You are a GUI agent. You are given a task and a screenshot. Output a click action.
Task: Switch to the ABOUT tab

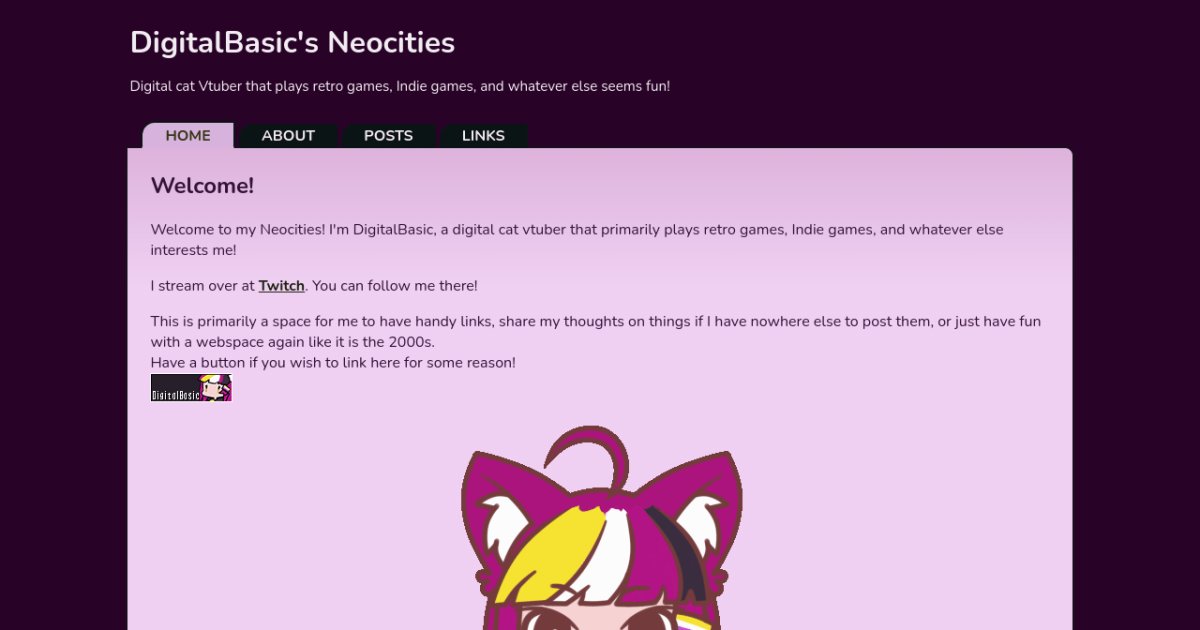(x=288, y=136)
